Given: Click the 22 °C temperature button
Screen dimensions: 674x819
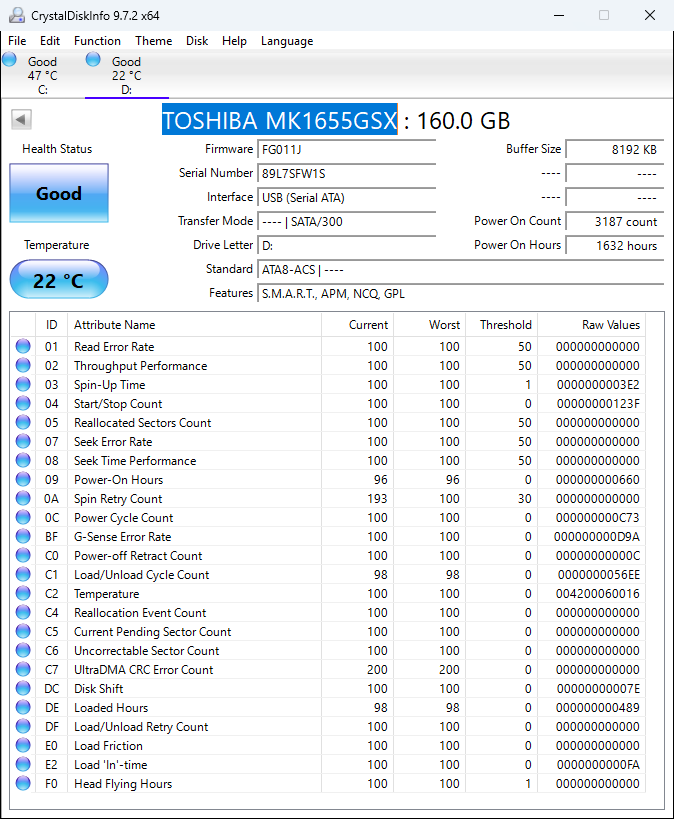Looking at the screenshot, I should (x=59, y=280).
